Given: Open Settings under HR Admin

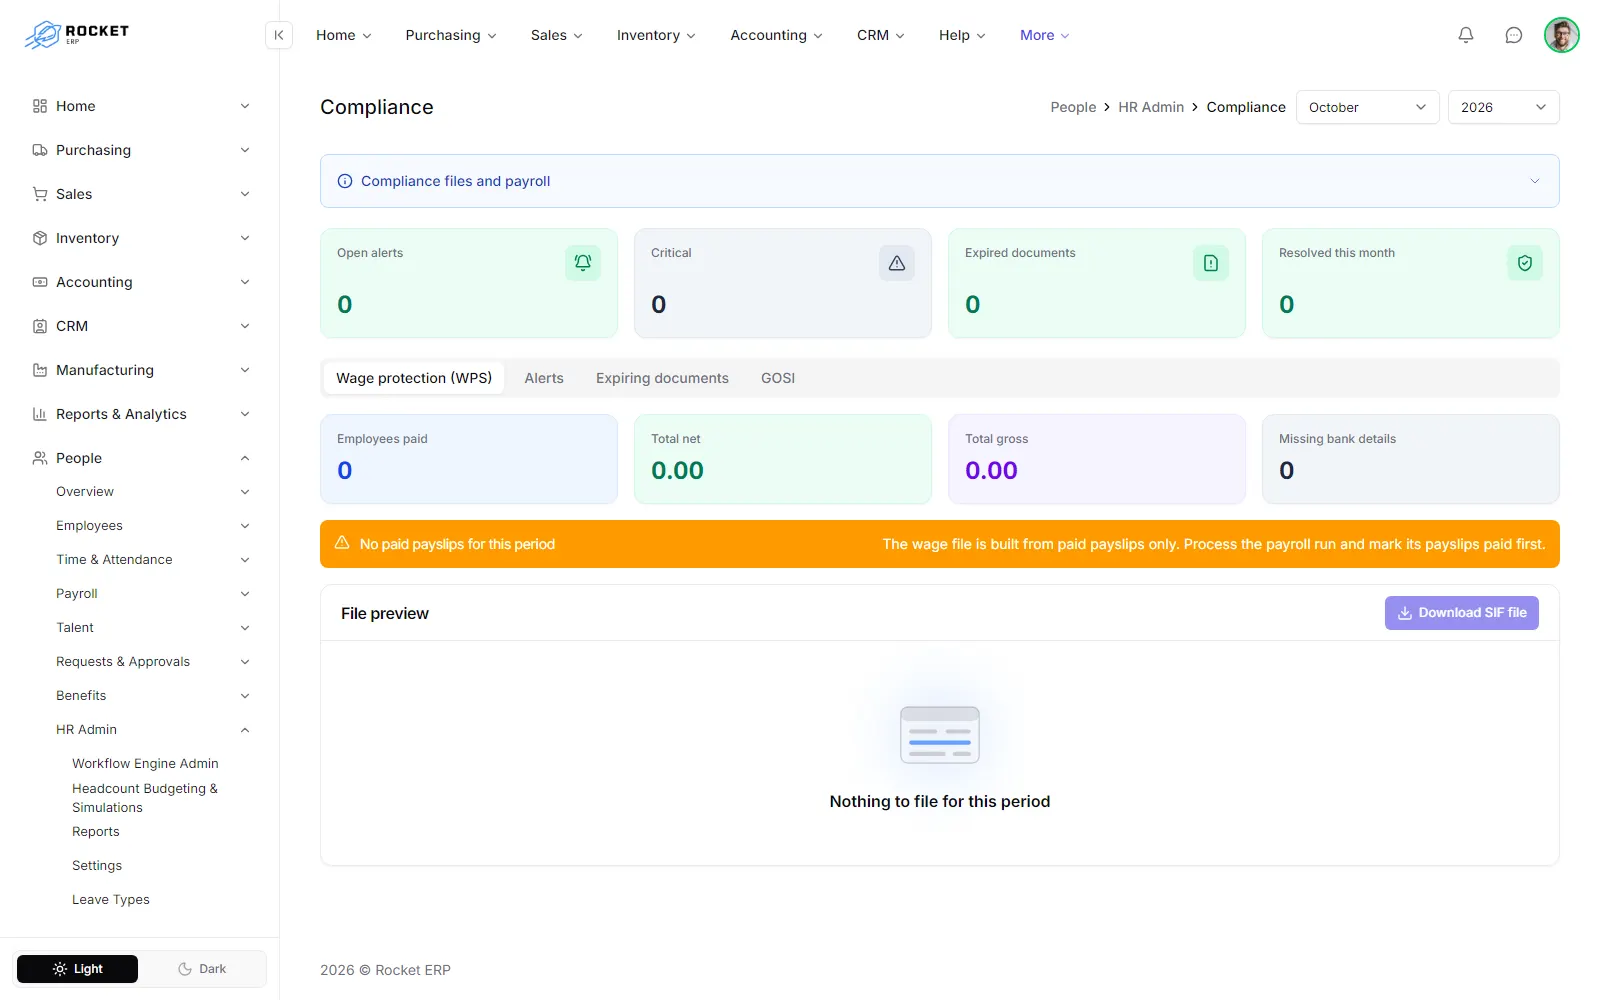Looking at the screenshot, I should click(97, 866).
